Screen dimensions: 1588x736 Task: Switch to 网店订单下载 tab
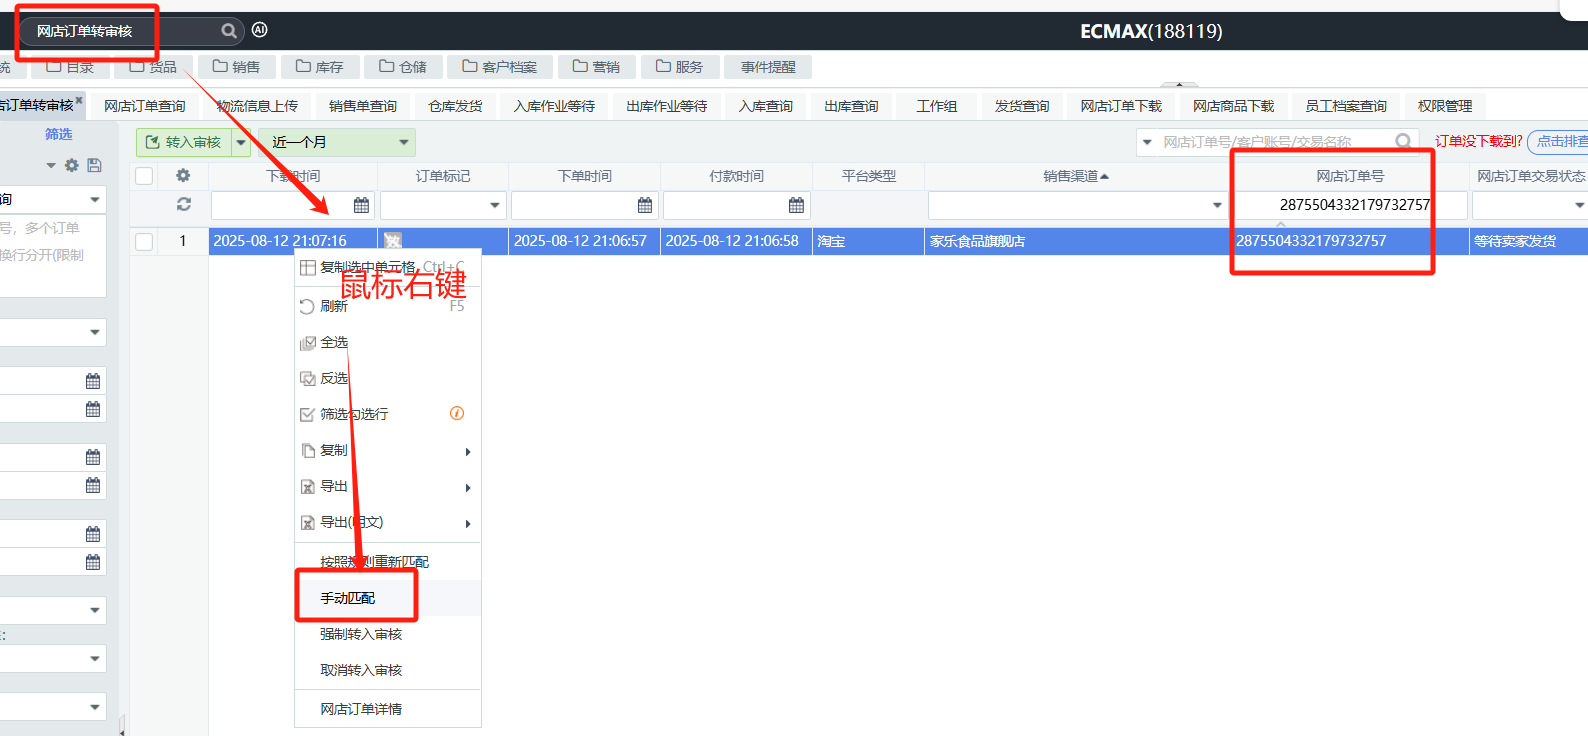(x=1121, y=106)
